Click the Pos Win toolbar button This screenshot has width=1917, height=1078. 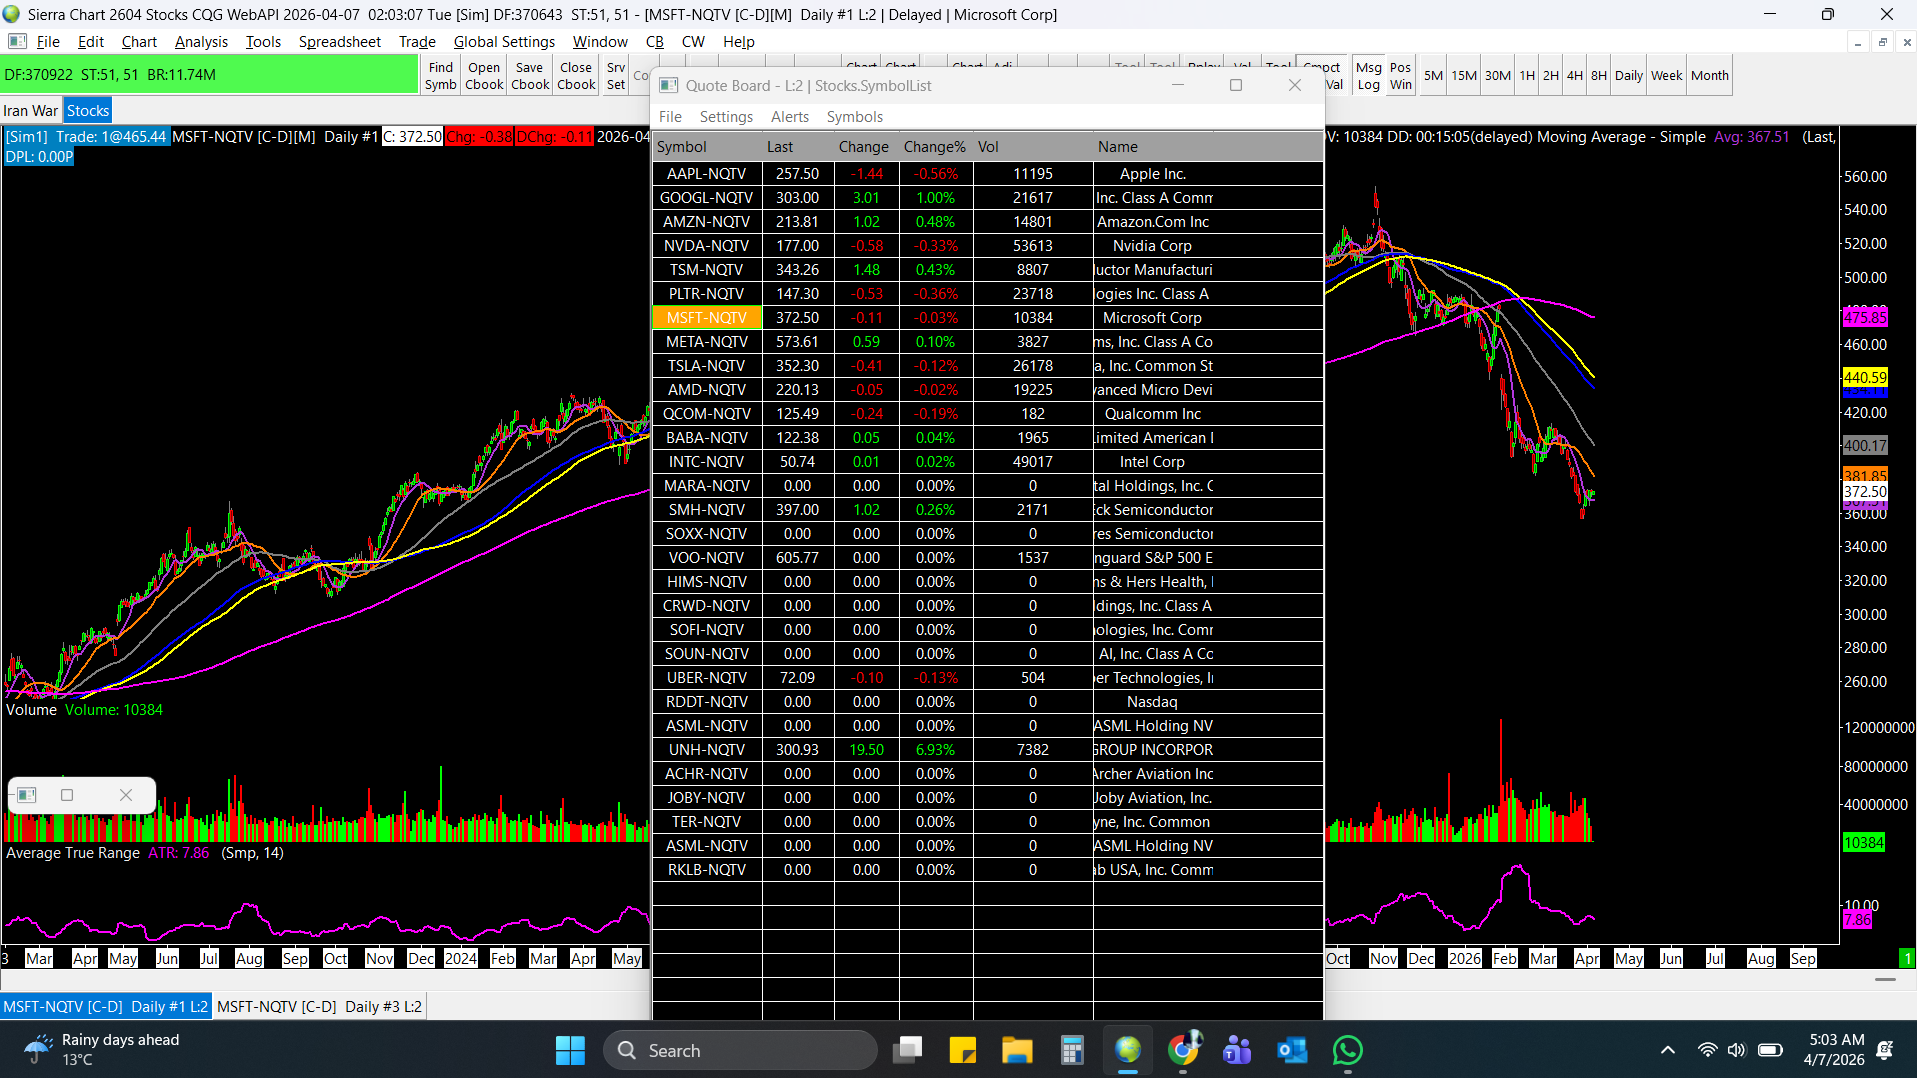pyautogui.click(x=1401, y=76)
